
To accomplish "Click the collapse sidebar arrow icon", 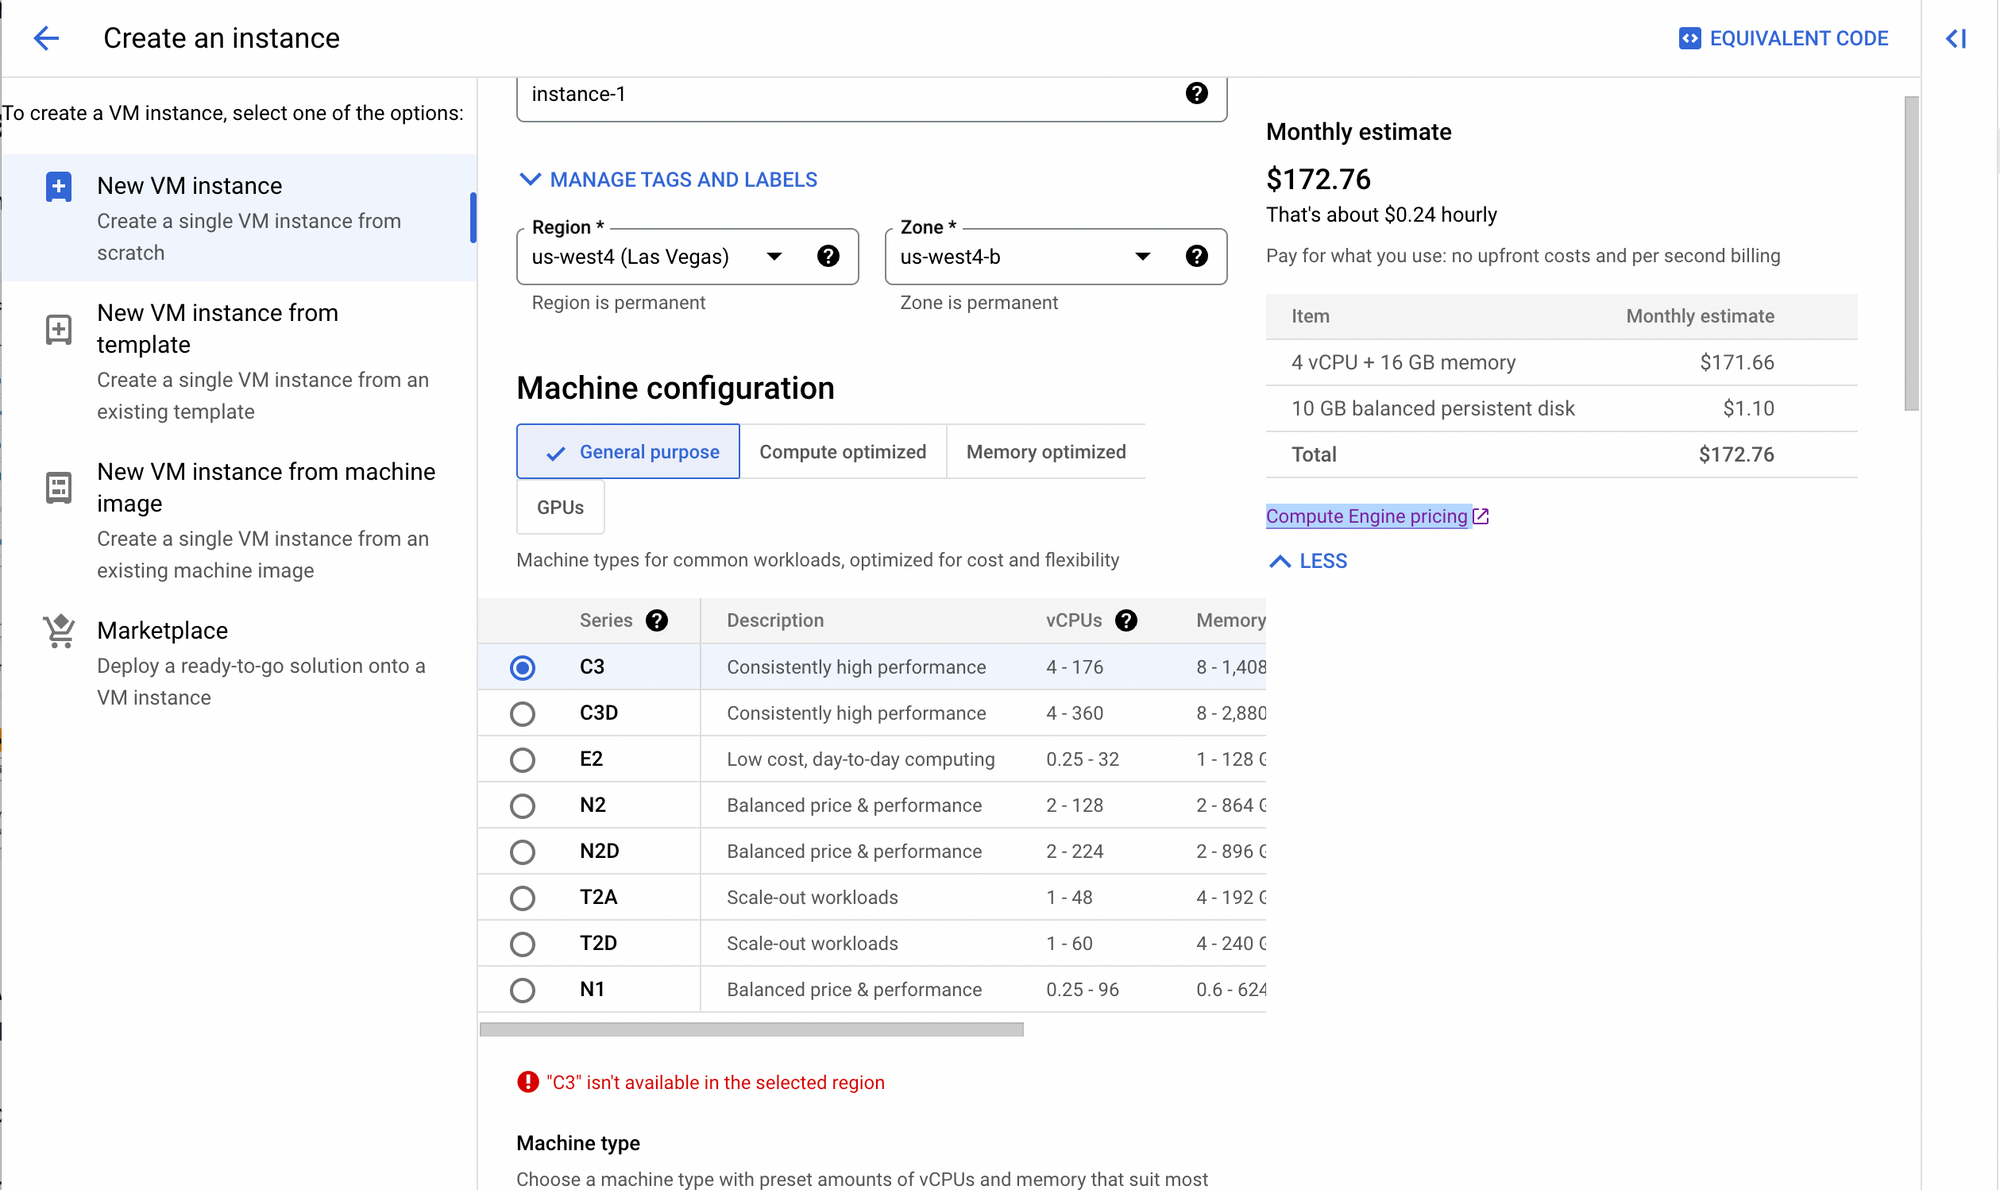I will (x=1959, y=38).
